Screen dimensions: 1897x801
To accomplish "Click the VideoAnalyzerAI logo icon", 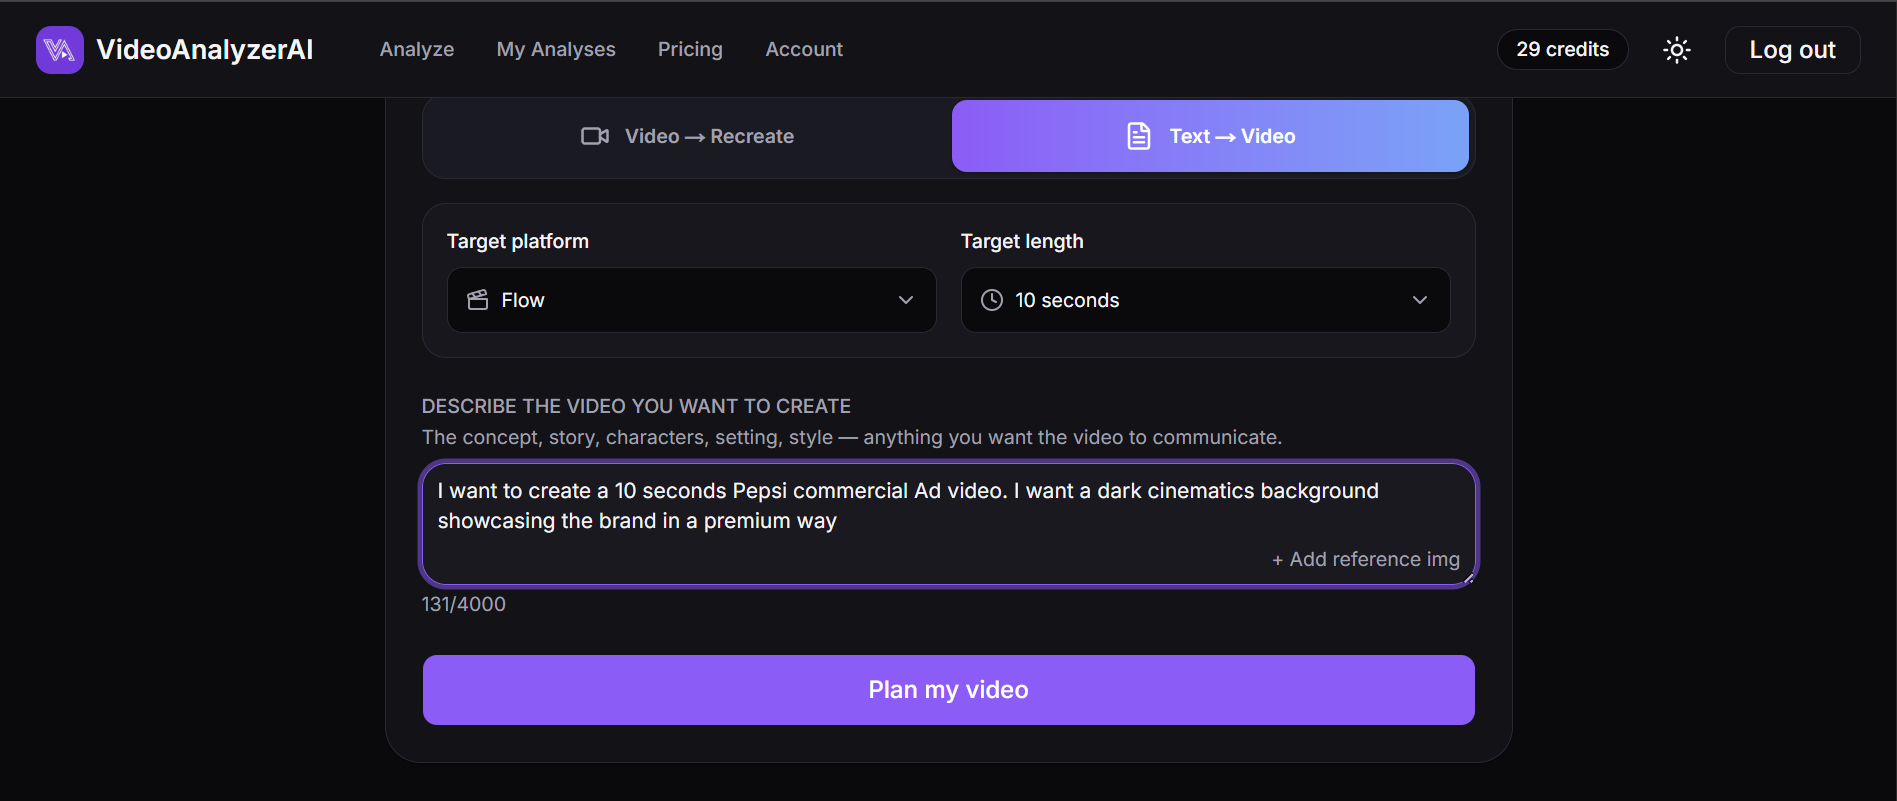I will [x=60, y=50].
